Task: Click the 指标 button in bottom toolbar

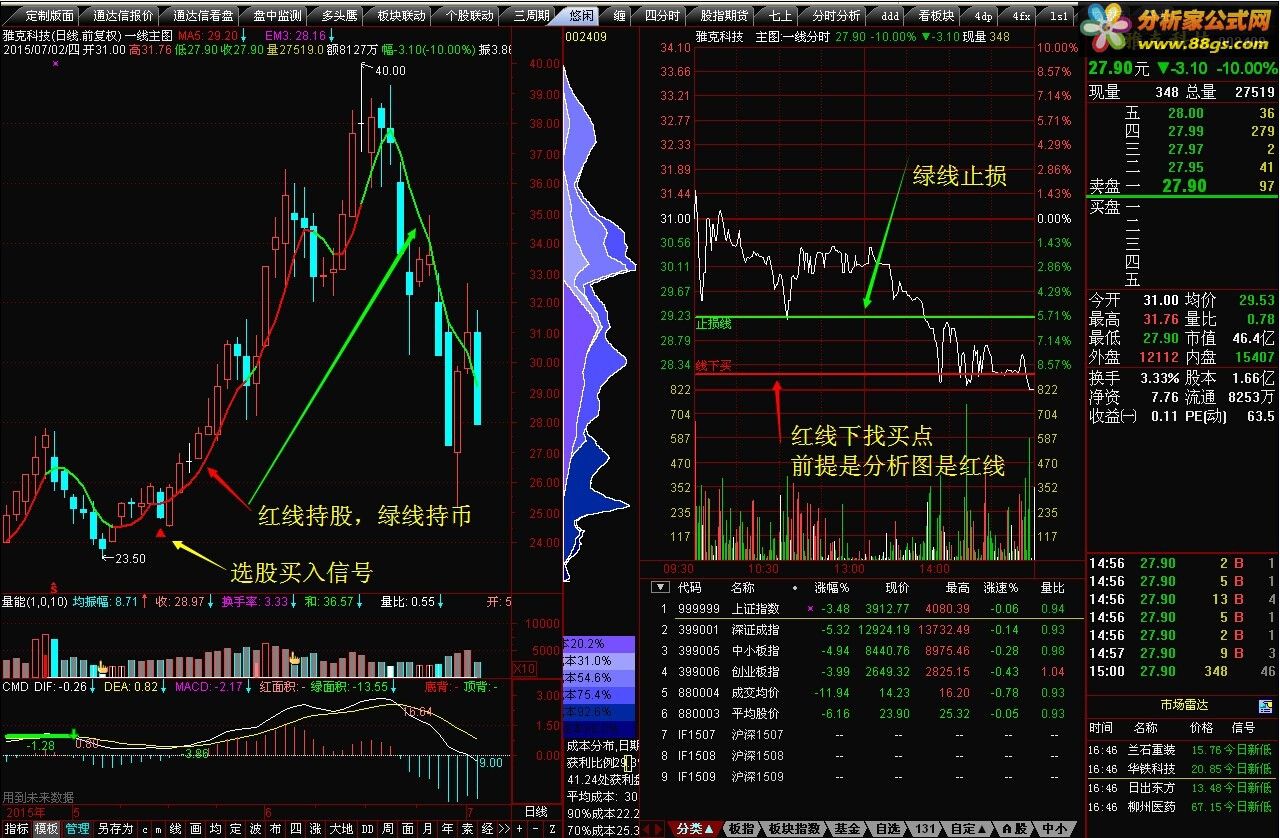Action: pos(16,829)
